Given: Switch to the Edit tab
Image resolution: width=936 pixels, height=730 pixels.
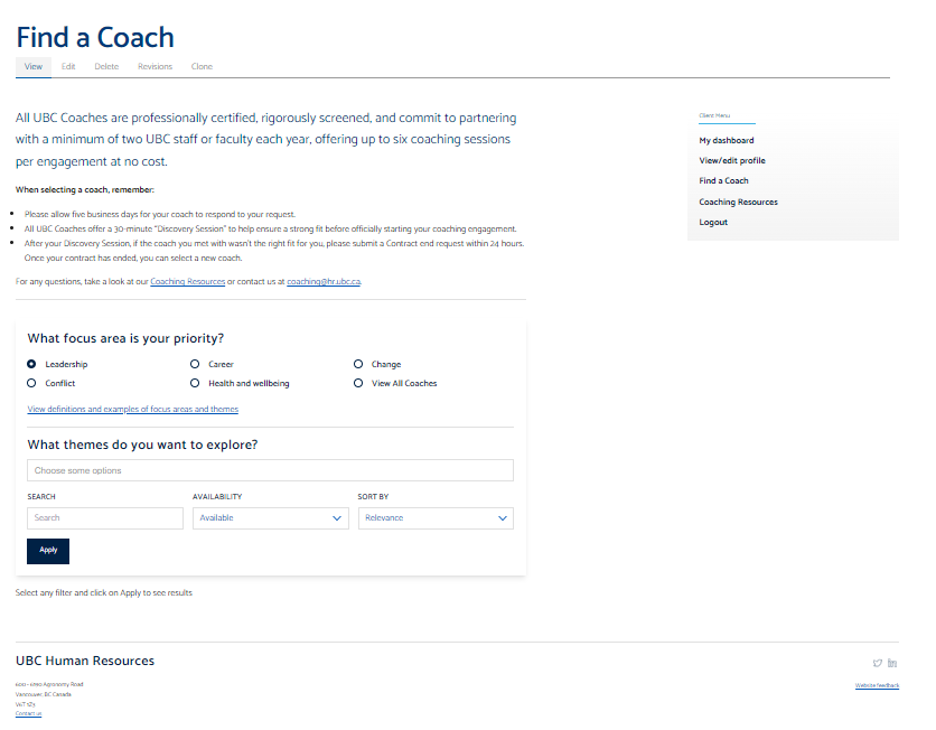Looking at the screenshot, I should (x=68, y=67).
